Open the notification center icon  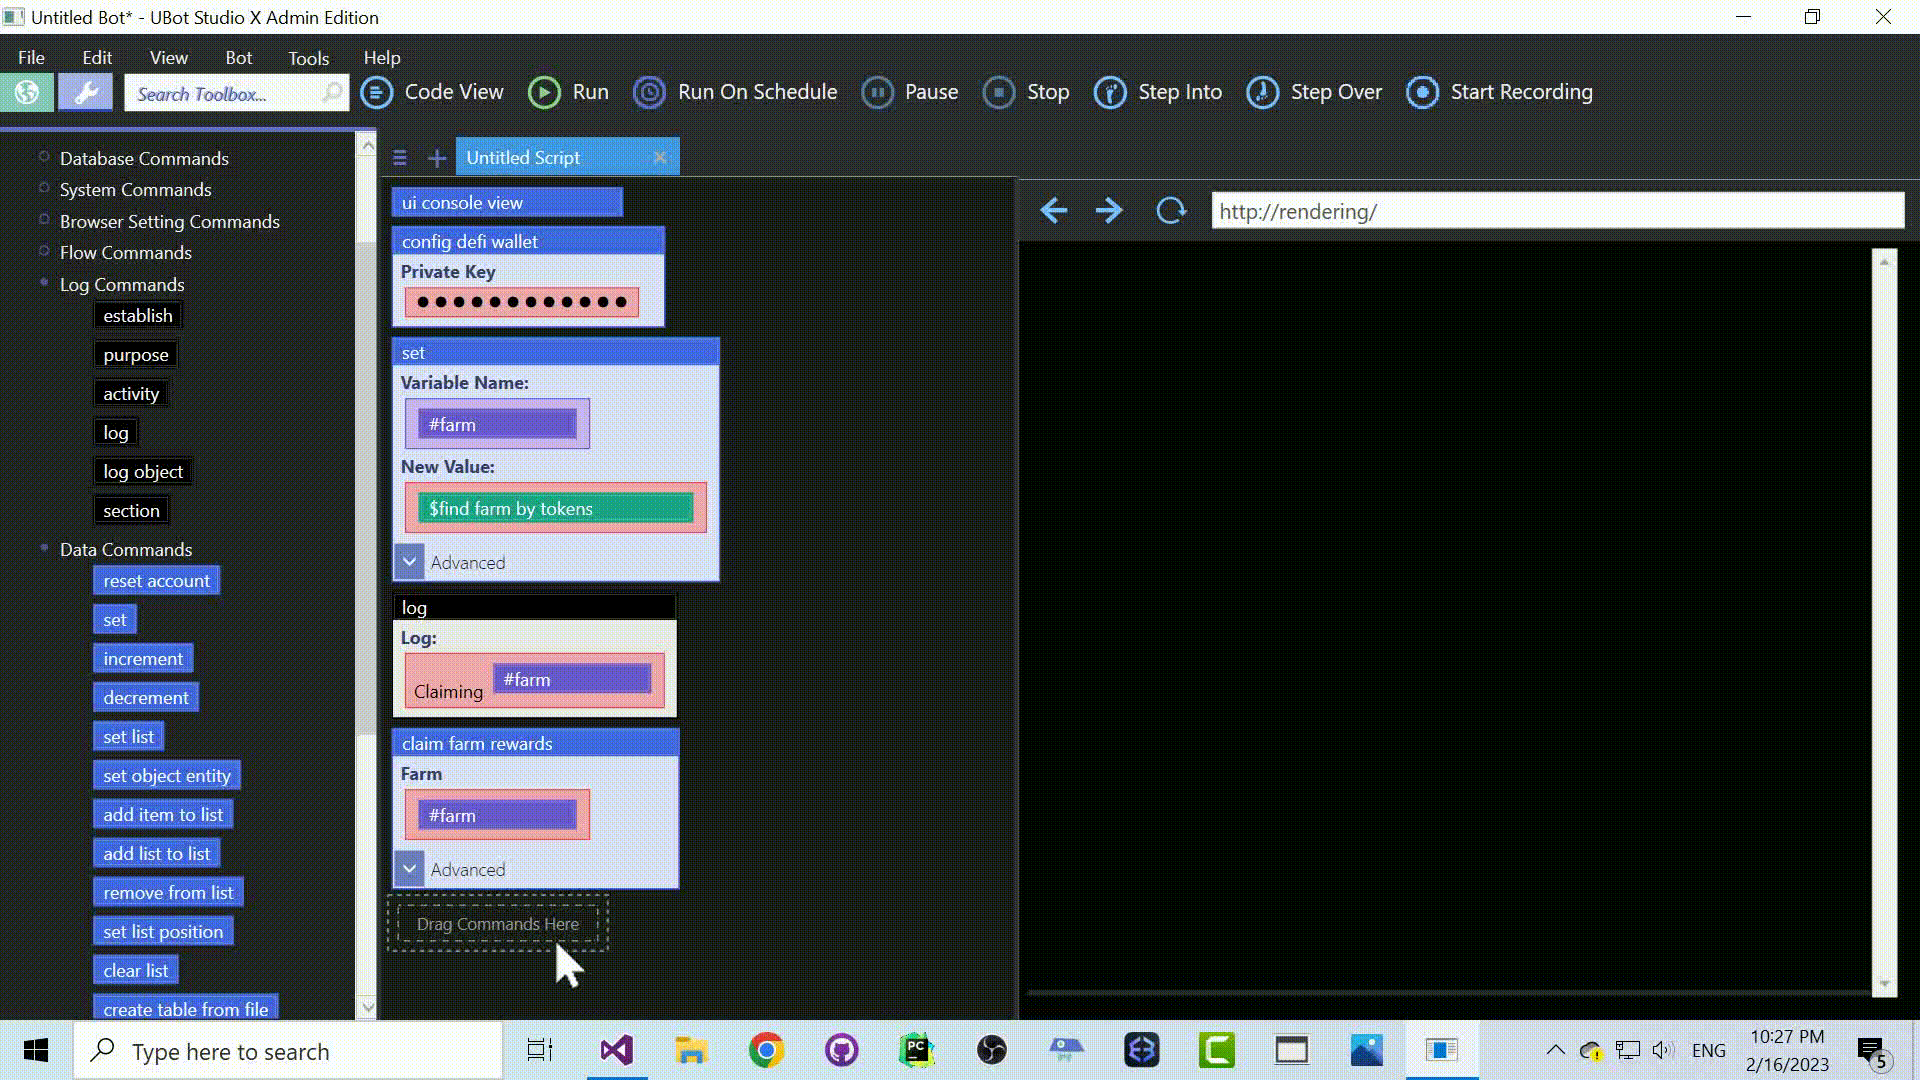[x=1872, y=1052]
